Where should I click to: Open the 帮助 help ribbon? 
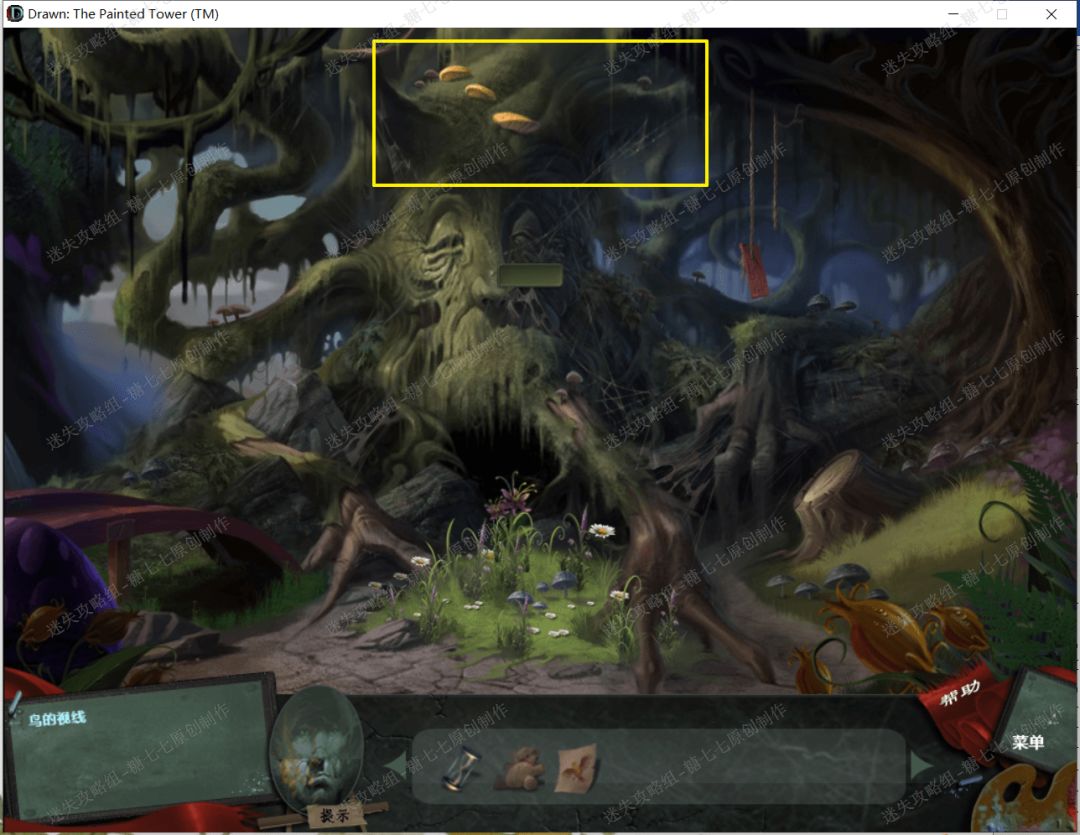[x=960, y=692]
